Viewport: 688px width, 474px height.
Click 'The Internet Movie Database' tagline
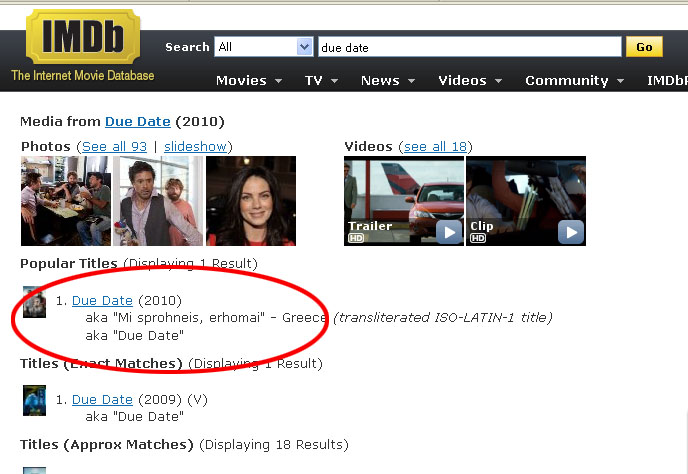click(x=83, y=75)
